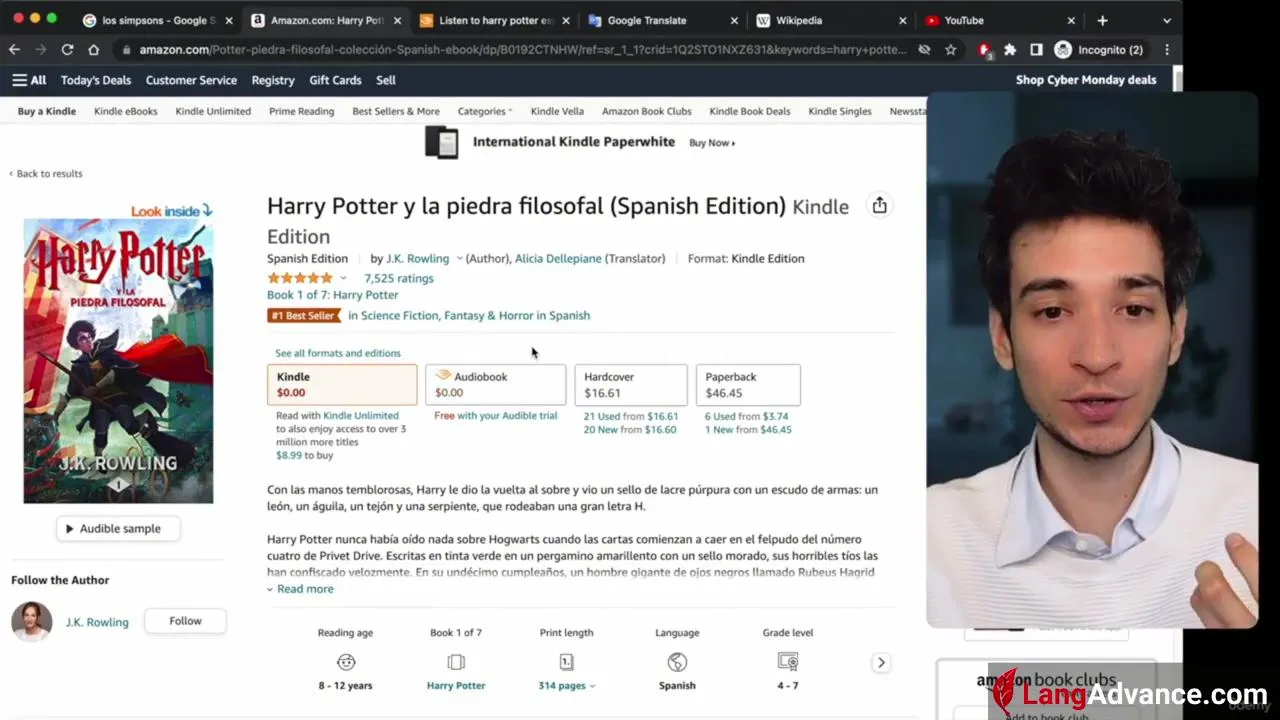This screenshot has width=1280, height=720.
Task: Expand the star ratings dropdown arrow
Action: [343, 278]
